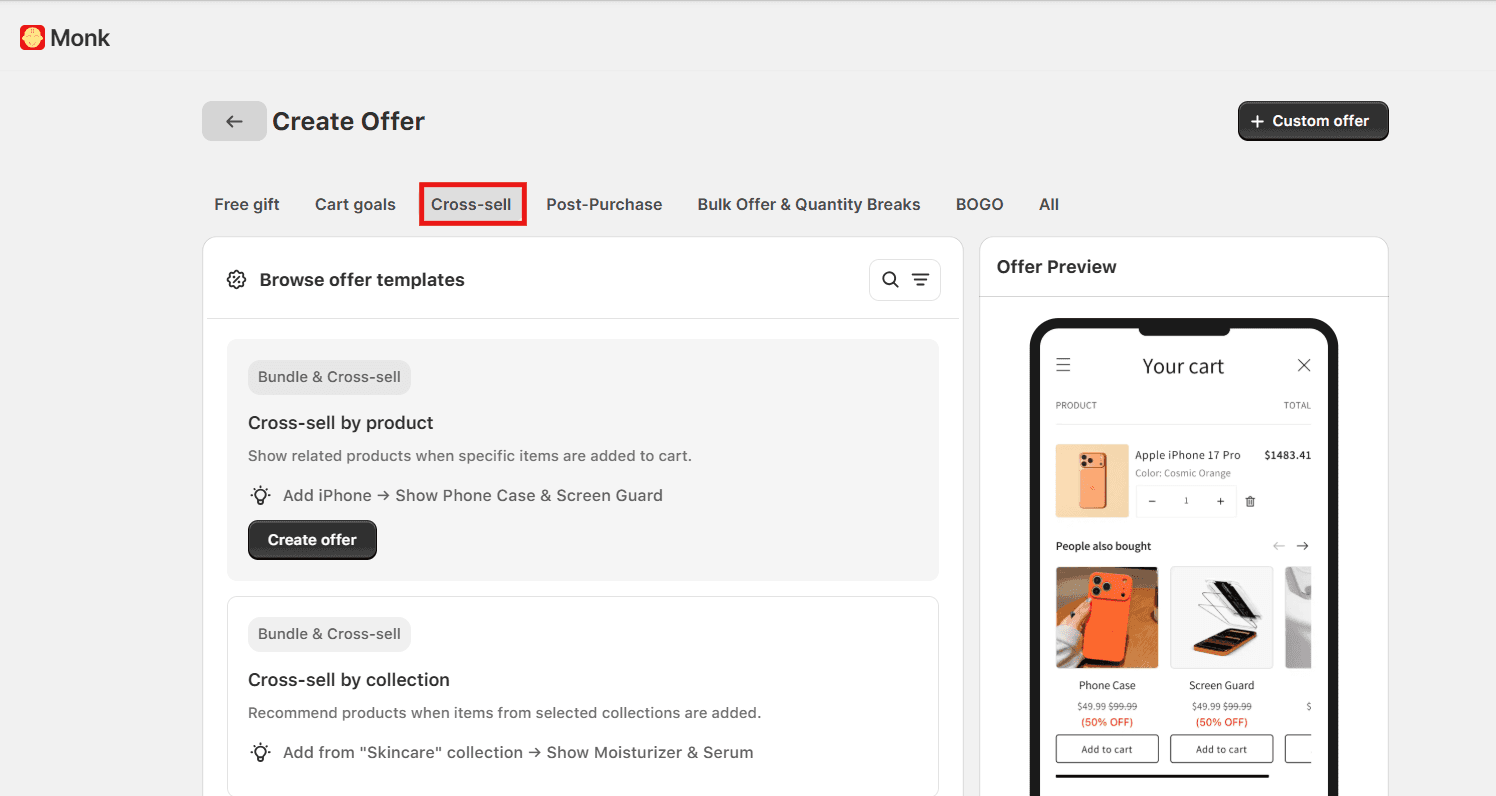Screen dimensions: 1496x796
Task: Click the Phone Case product thumbnail
Action: click(x=1107, y=617)
